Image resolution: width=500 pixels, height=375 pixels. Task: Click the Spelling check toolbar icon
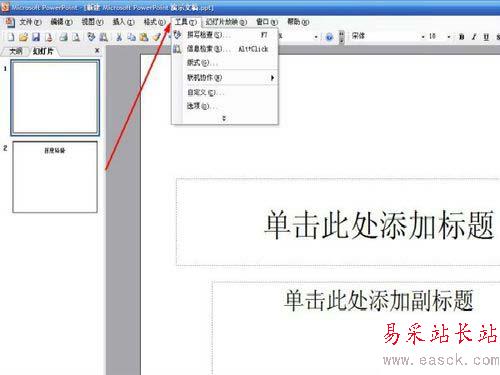point(91,37)
